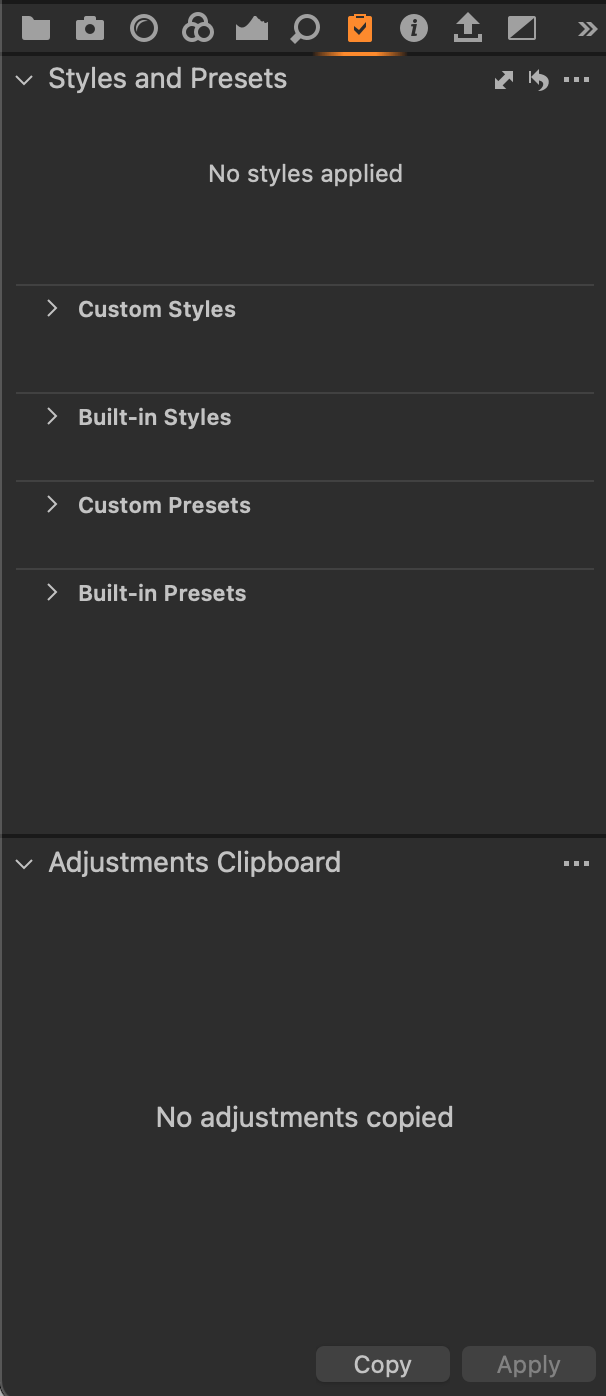Open the Color tool tab with the three circles icon

(198, 28)
